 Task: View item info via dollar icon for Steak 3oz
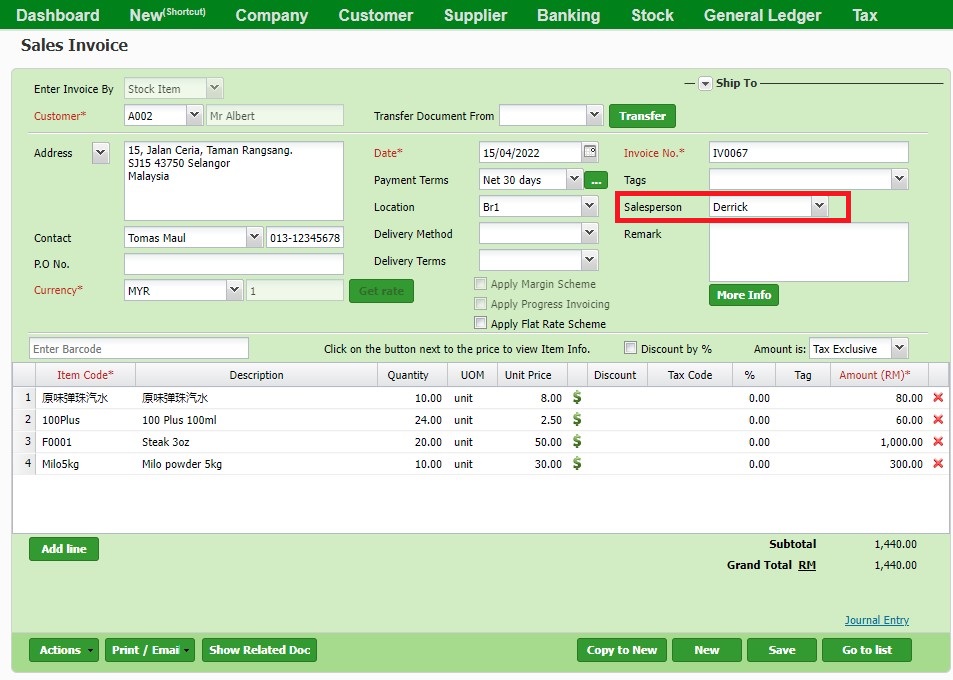(576, 441)
